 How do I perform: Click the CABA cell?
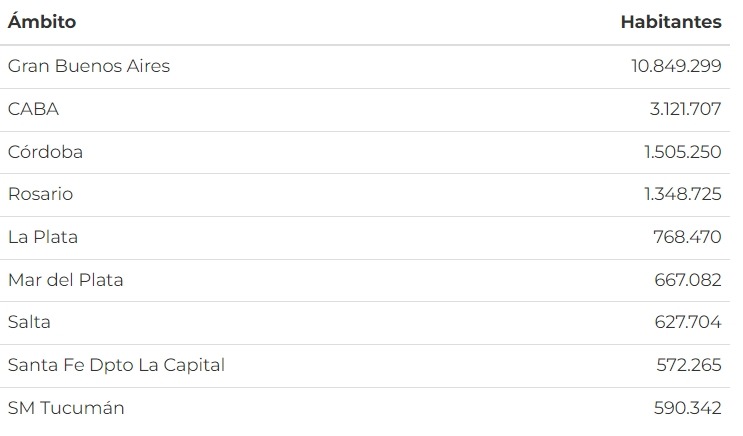pos(33,109)
